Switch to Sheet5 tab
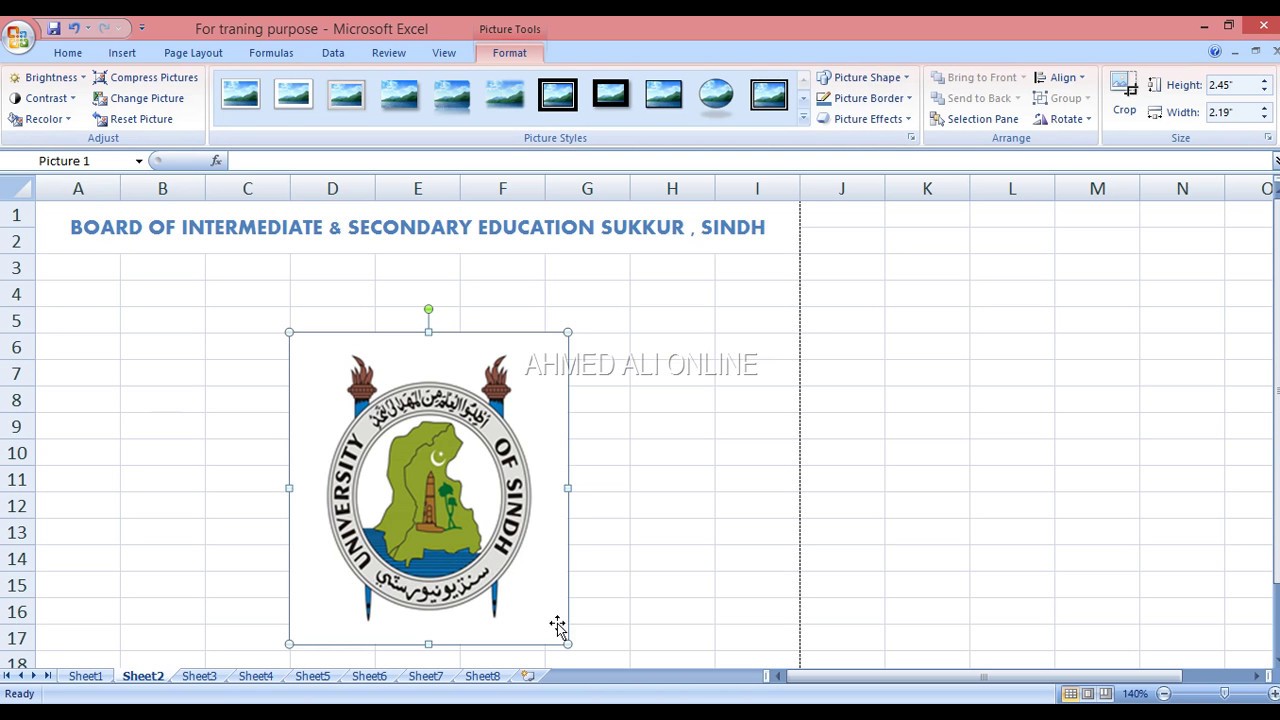The width and height of the screenshot is (1280, 720). tap(312, 677)
